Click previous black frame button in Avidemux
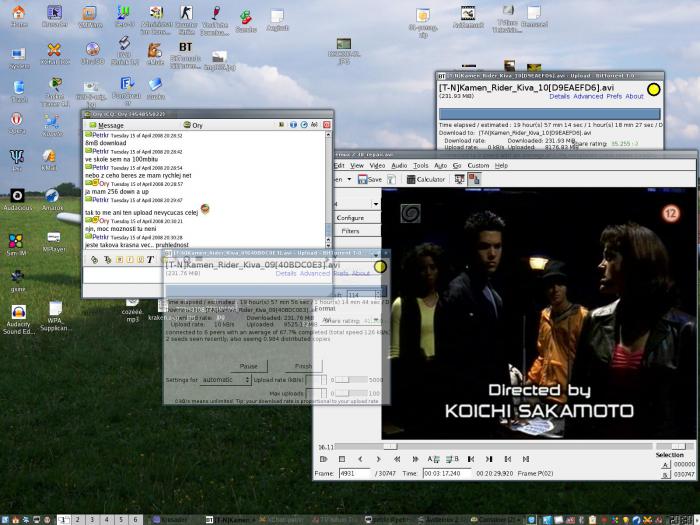Viewport: 700px width, 525px height. point(471,459)
